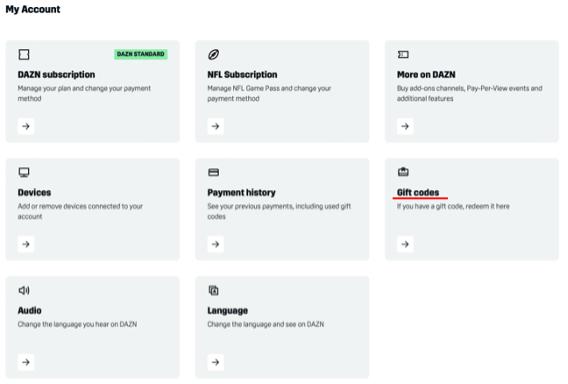Image resolution: width=568 pixels, height=384 pixels.
Task: Click the green DAZN STANDARD badge
Action: coord(141,54)
